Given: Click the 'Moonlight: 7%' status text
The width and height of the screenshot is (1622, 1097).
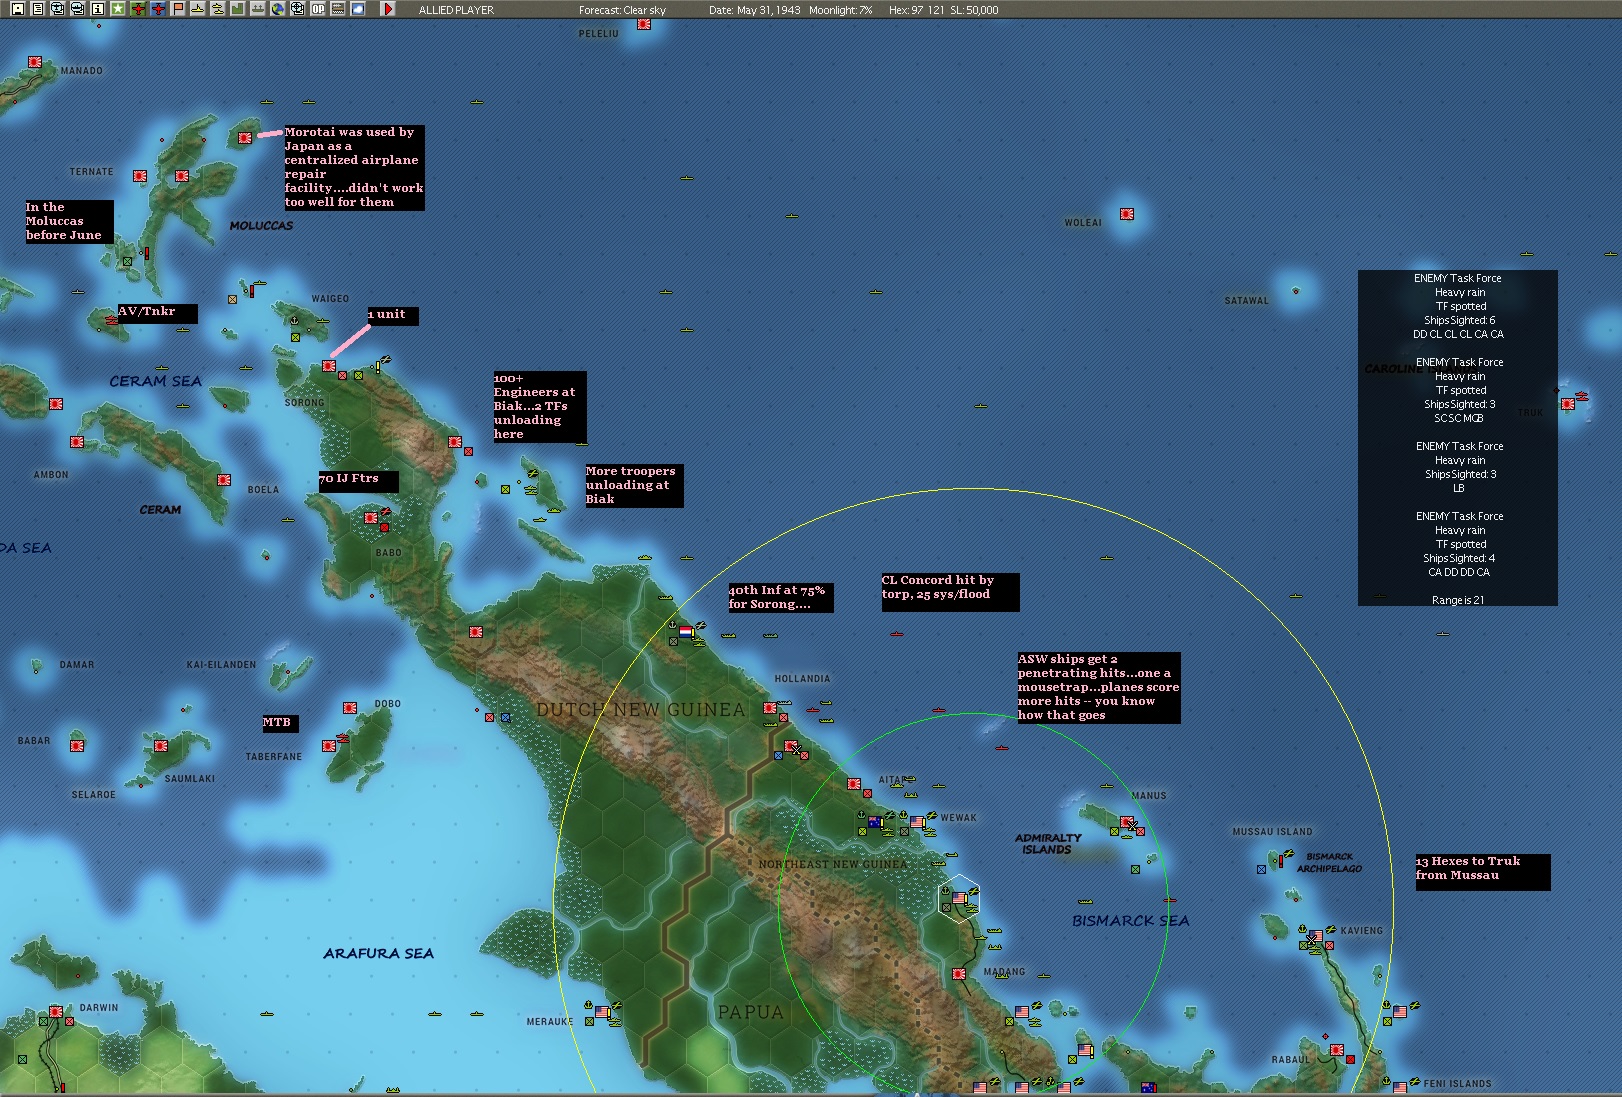Looking at the screenshot, I should [840, 10].
